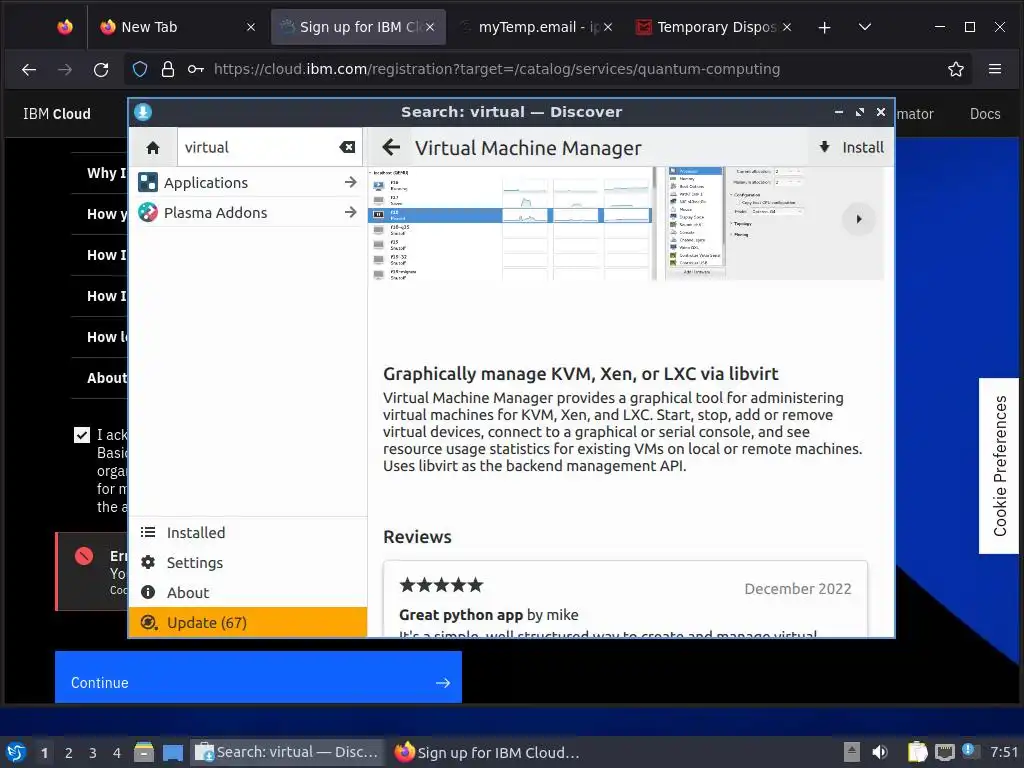1024x768 pixels.
Task: Close the Sign up for IBM Cloud tab
Action: (430, 27)
